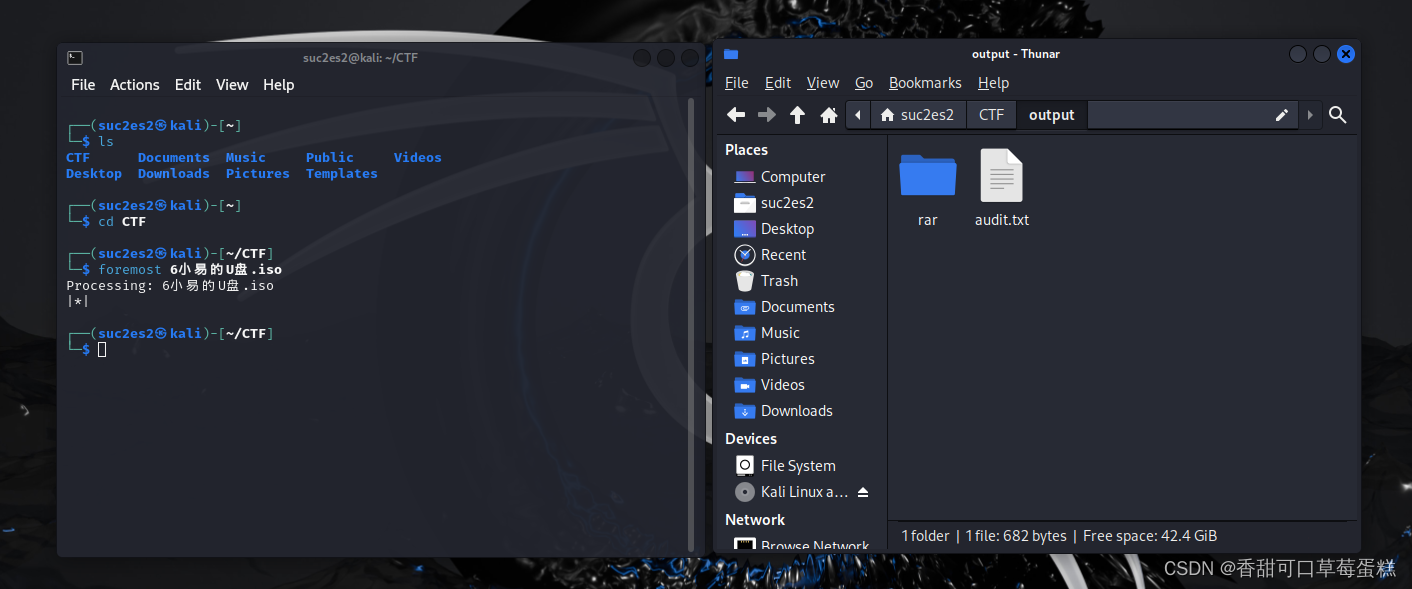Open Videos in Places sidebar
This screenshot has width=1412, height=589.
pyautogui.click(x=782, y=385)
